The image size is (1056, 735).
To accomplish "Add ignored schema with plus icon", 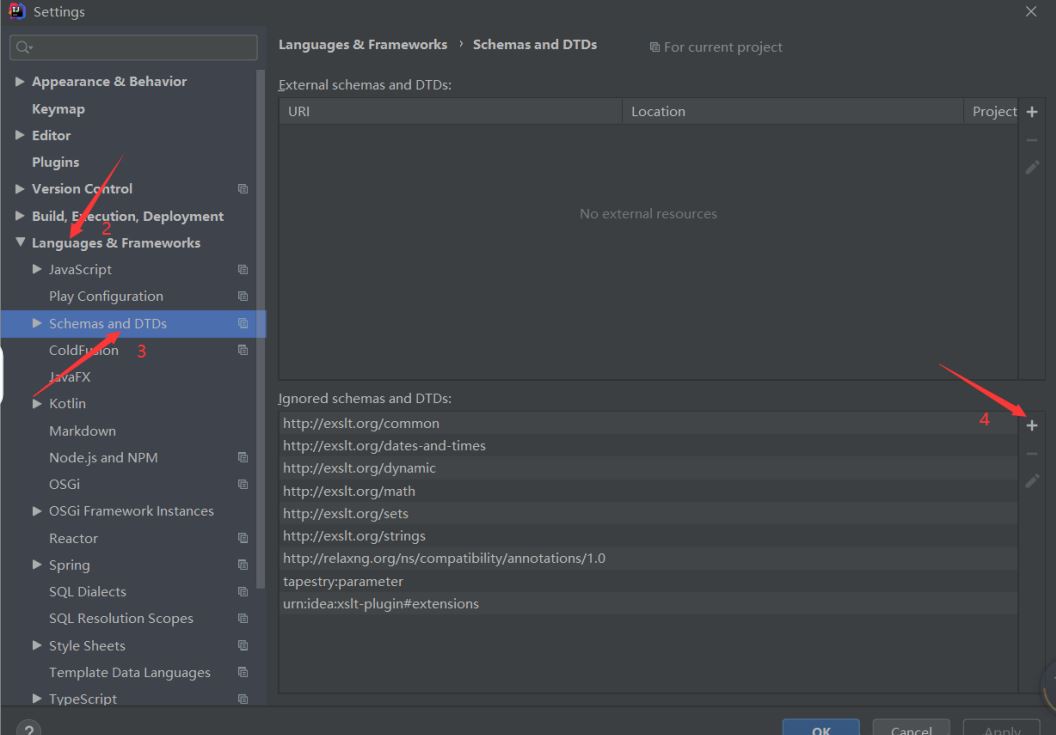I will coord(1032,425).
